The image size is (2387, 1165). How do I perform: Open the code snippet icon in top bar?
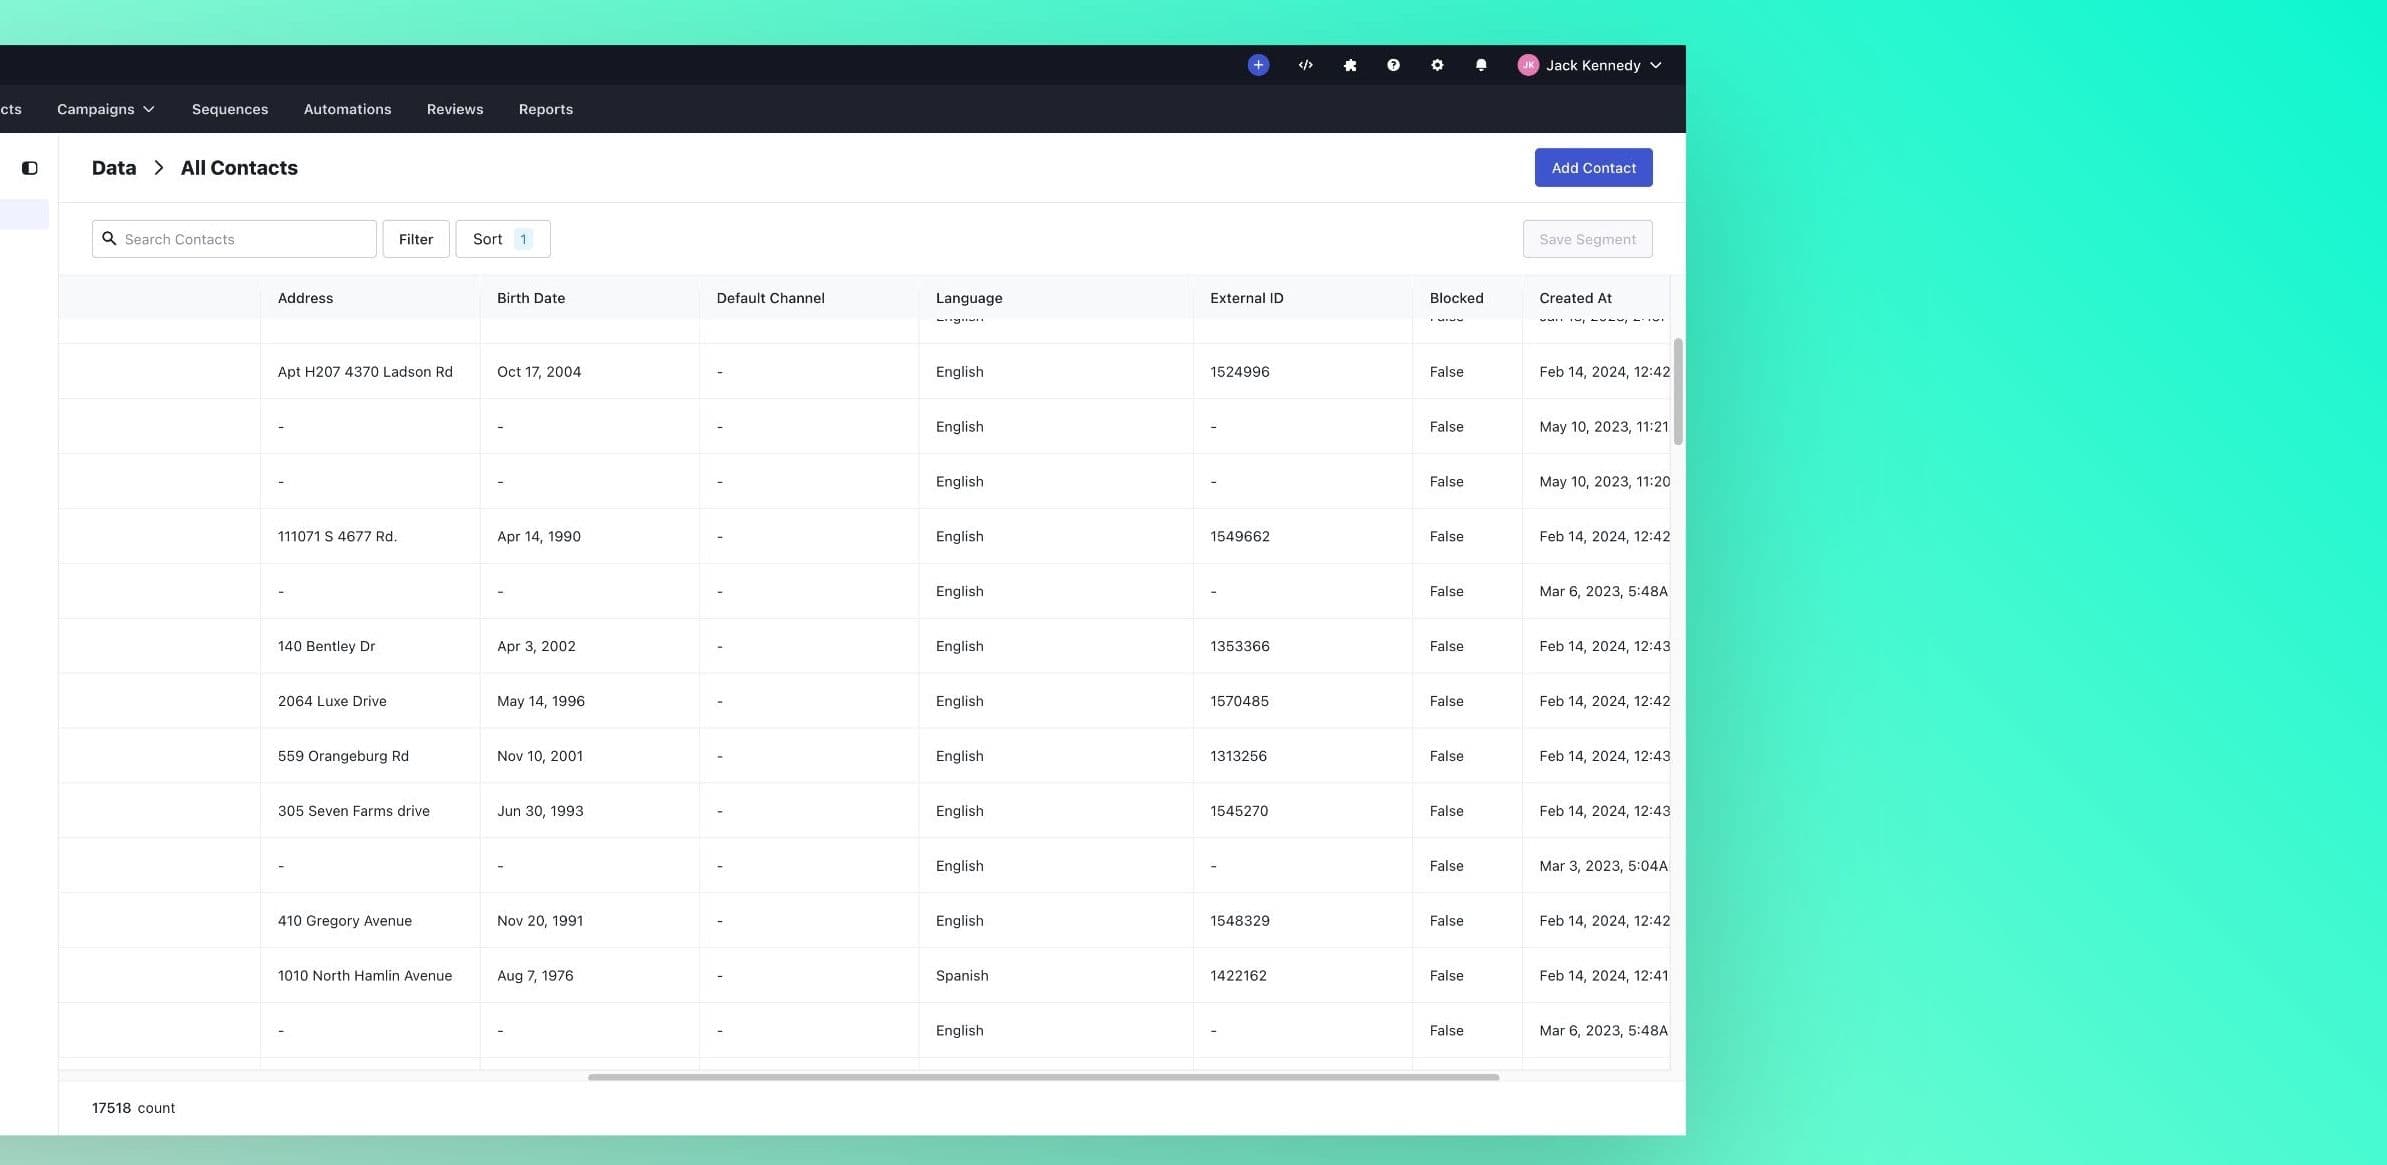[1305, 64]
